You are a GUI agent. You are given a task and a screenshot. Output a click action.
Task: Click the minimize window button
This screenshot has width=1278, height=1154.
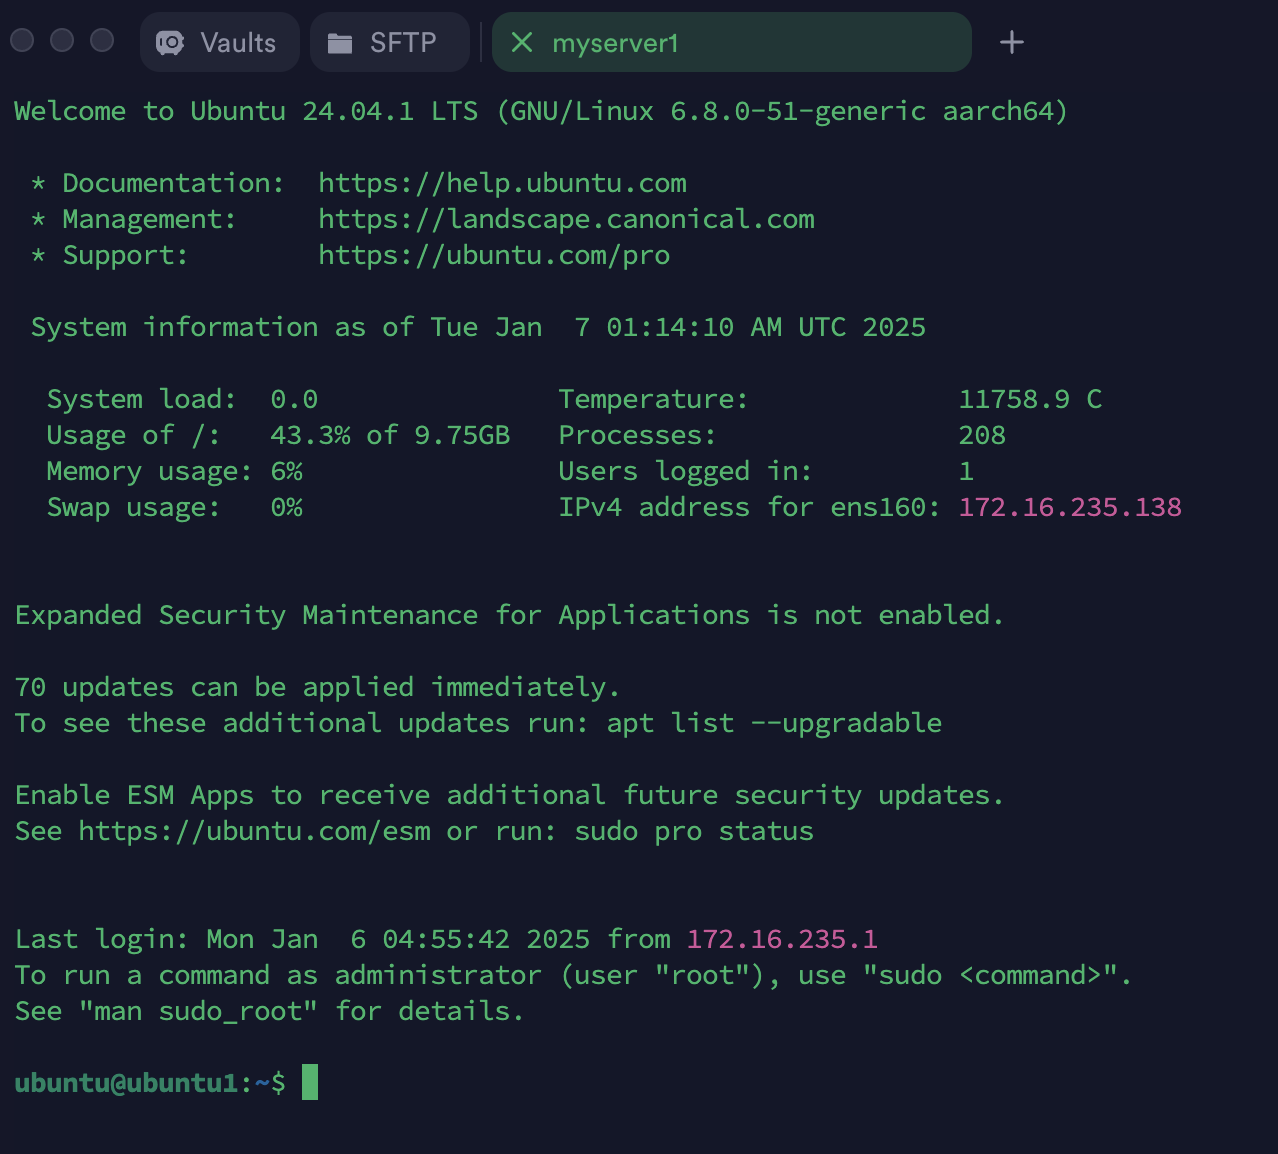tap(62, 40)
